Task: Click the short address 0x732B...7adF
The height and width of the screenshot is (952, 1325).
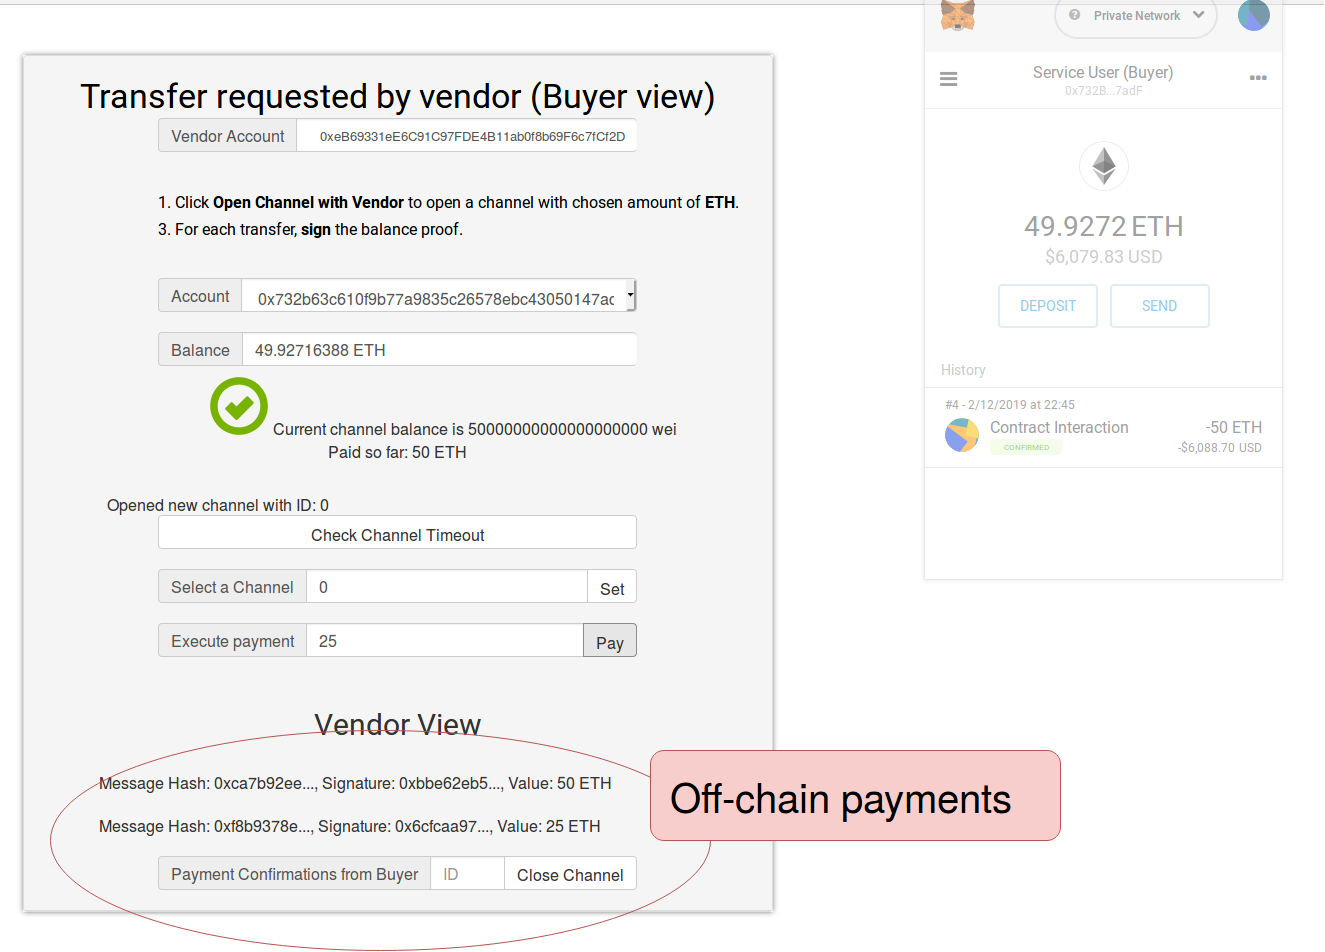Action: [x=1103, y=91]
